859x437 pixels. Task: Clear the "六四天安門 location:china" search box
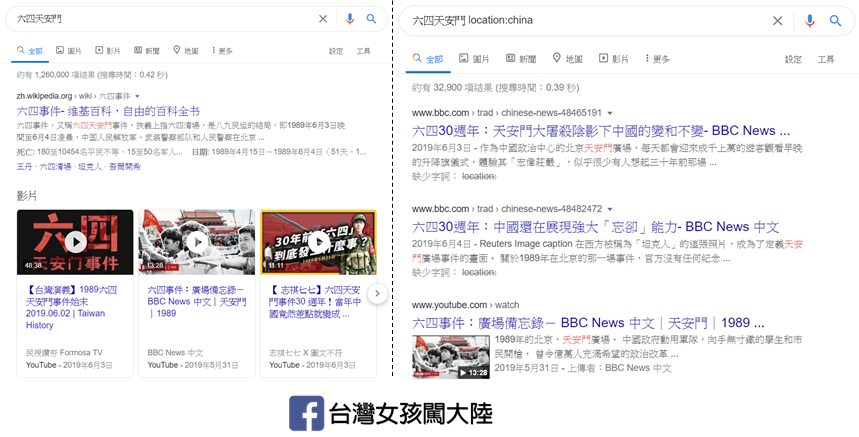click(x=777, y=20)
